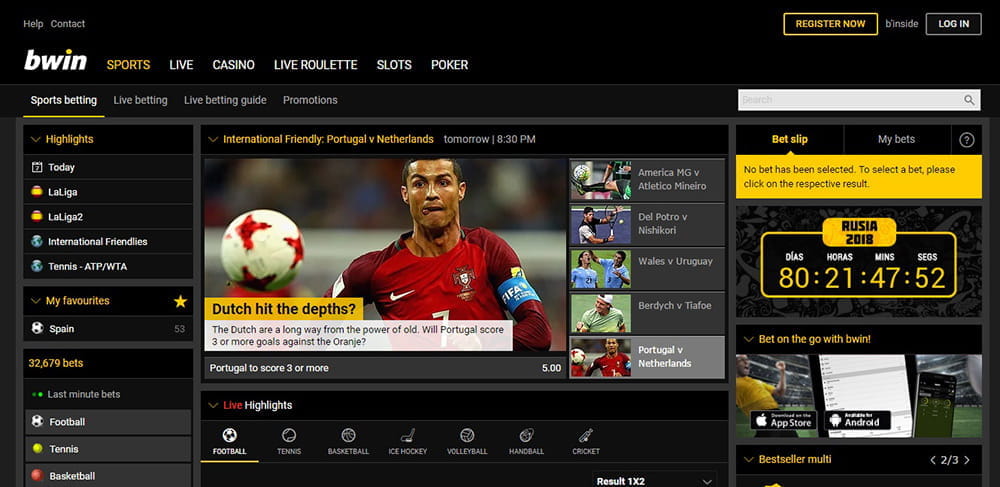
Task: Switch to the Sports betting tab
Action: click(x=64, y=100)
